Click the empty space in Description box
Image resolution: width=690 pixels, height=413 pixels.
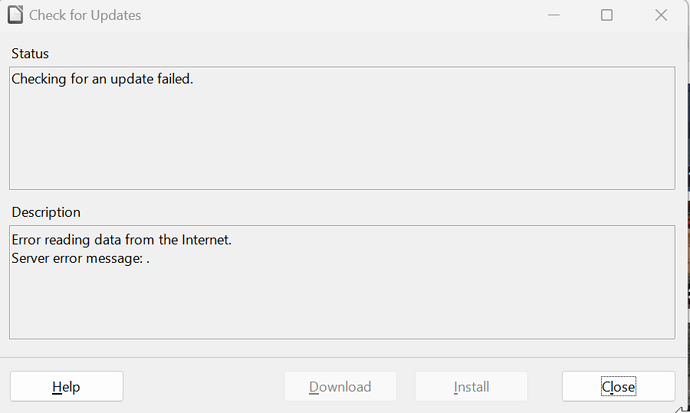[x=342, y=303]
